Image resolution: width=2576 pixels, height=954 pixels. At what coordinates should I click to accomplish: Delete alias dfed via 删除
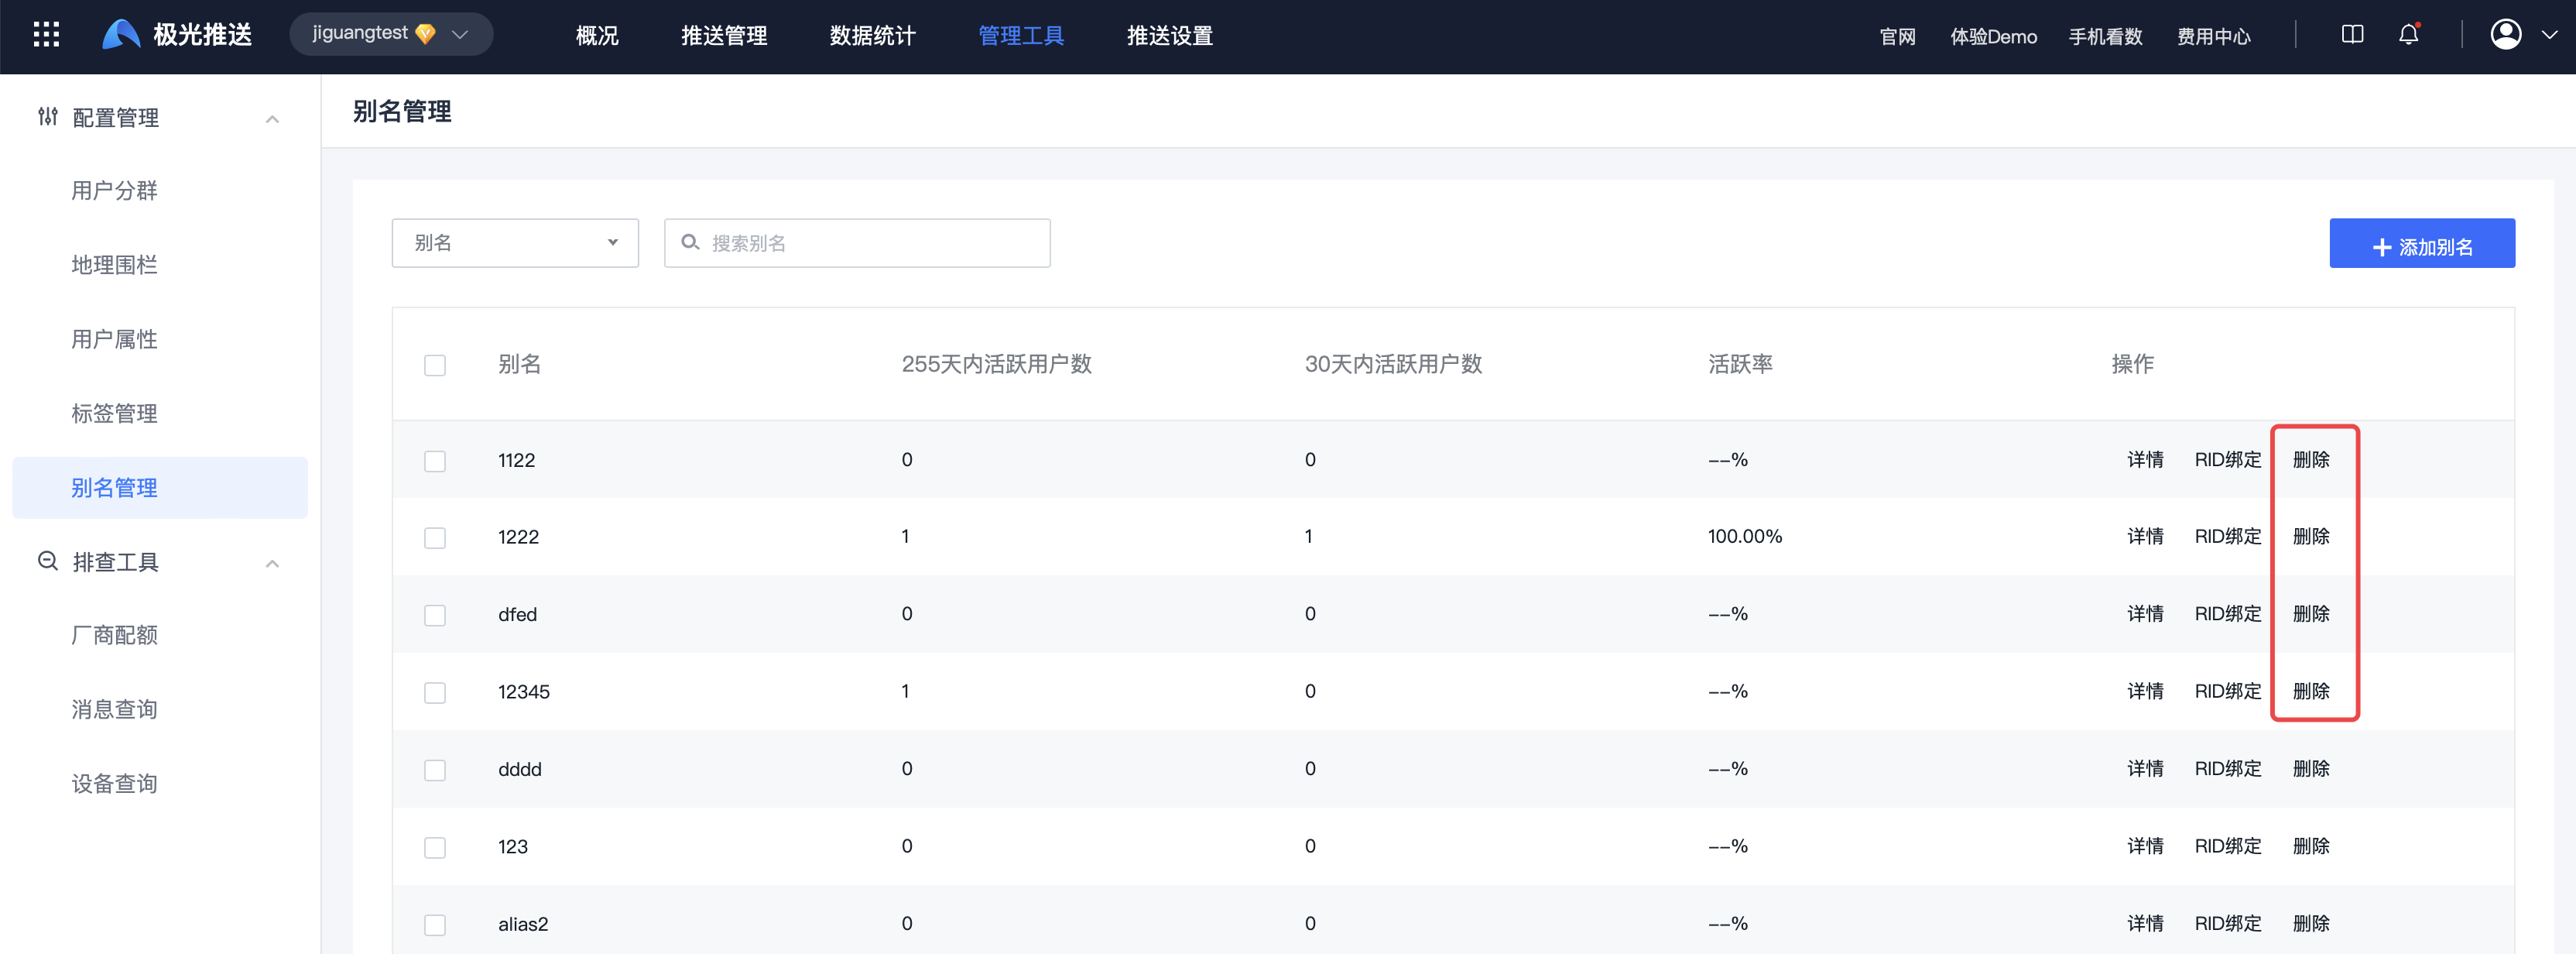(2311, 614)
